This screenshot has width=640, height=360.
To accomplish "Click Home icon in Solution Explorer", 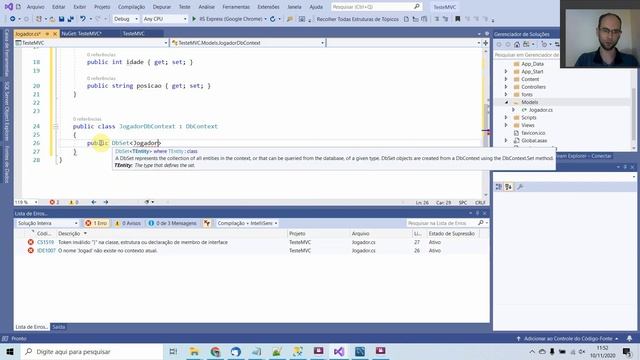I will pos(517,44).
